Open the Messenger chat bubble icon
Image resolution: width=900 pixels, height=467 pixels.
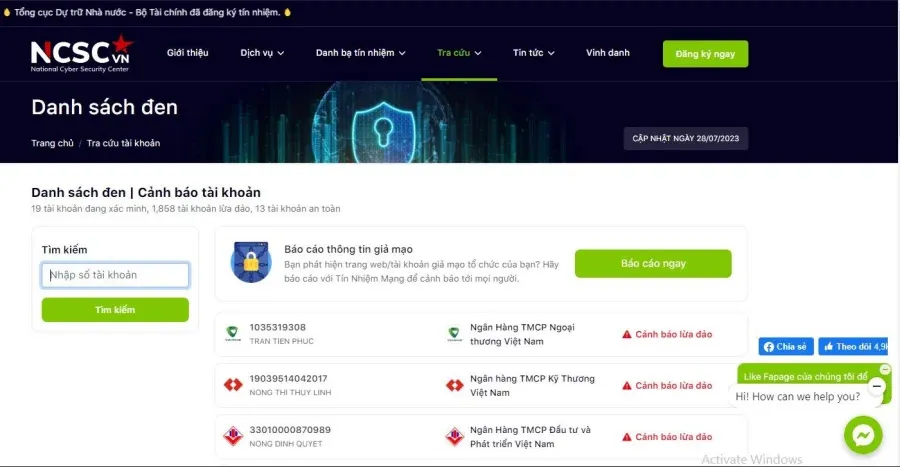pyautogui.click(x=863, y=435)
